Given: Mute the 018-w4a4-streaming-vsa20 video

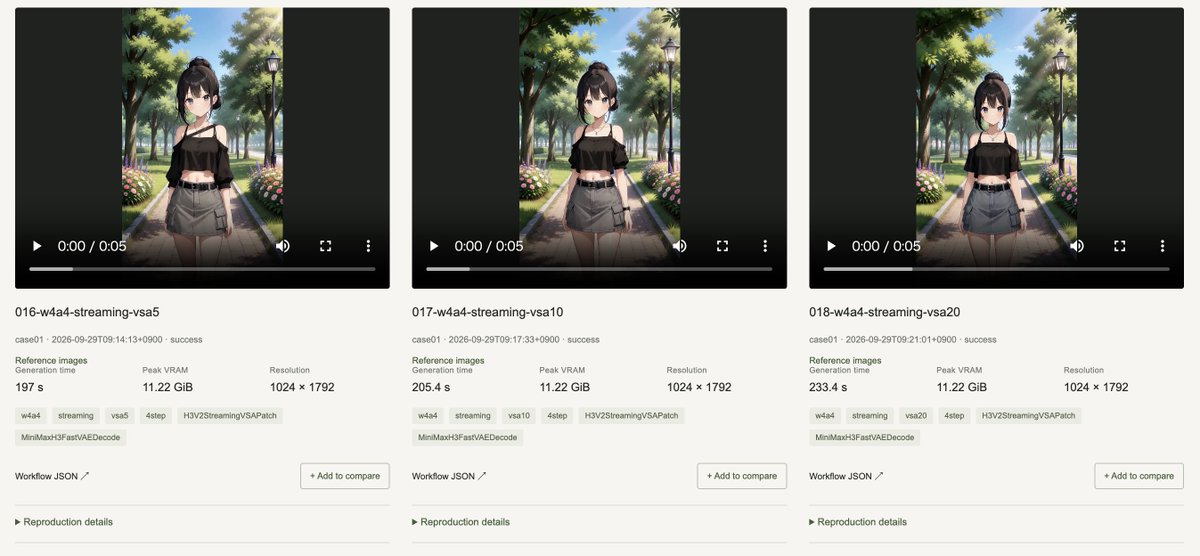Looking at the screenshot, I should 1077,246.
